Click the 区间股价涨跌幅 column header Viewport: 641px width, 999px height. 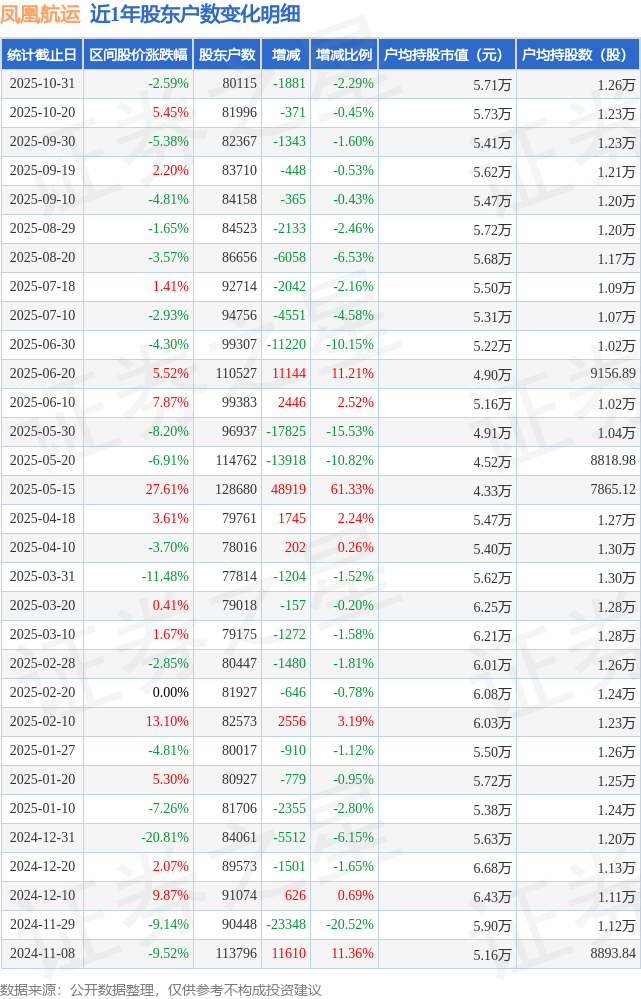[x=138, y=55]
